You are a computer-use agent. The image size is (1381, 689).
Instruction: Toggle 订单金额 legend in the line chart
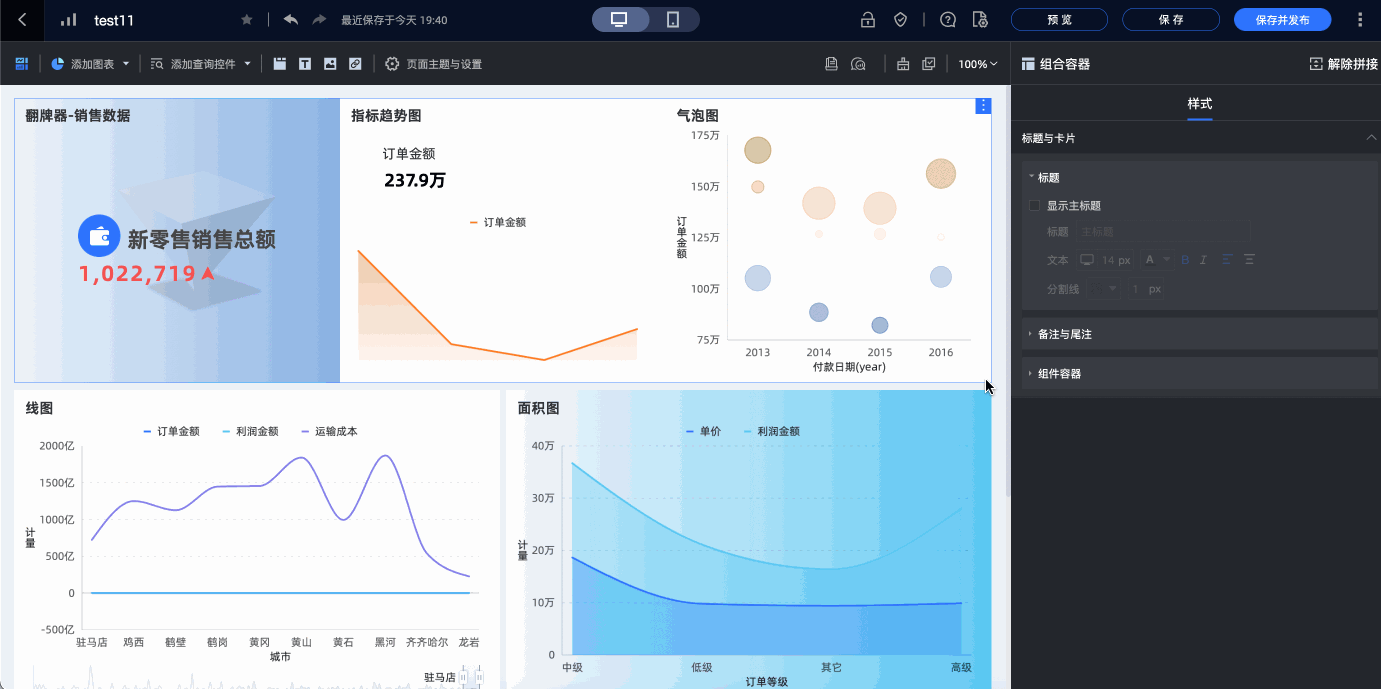(x=171, y=432)
